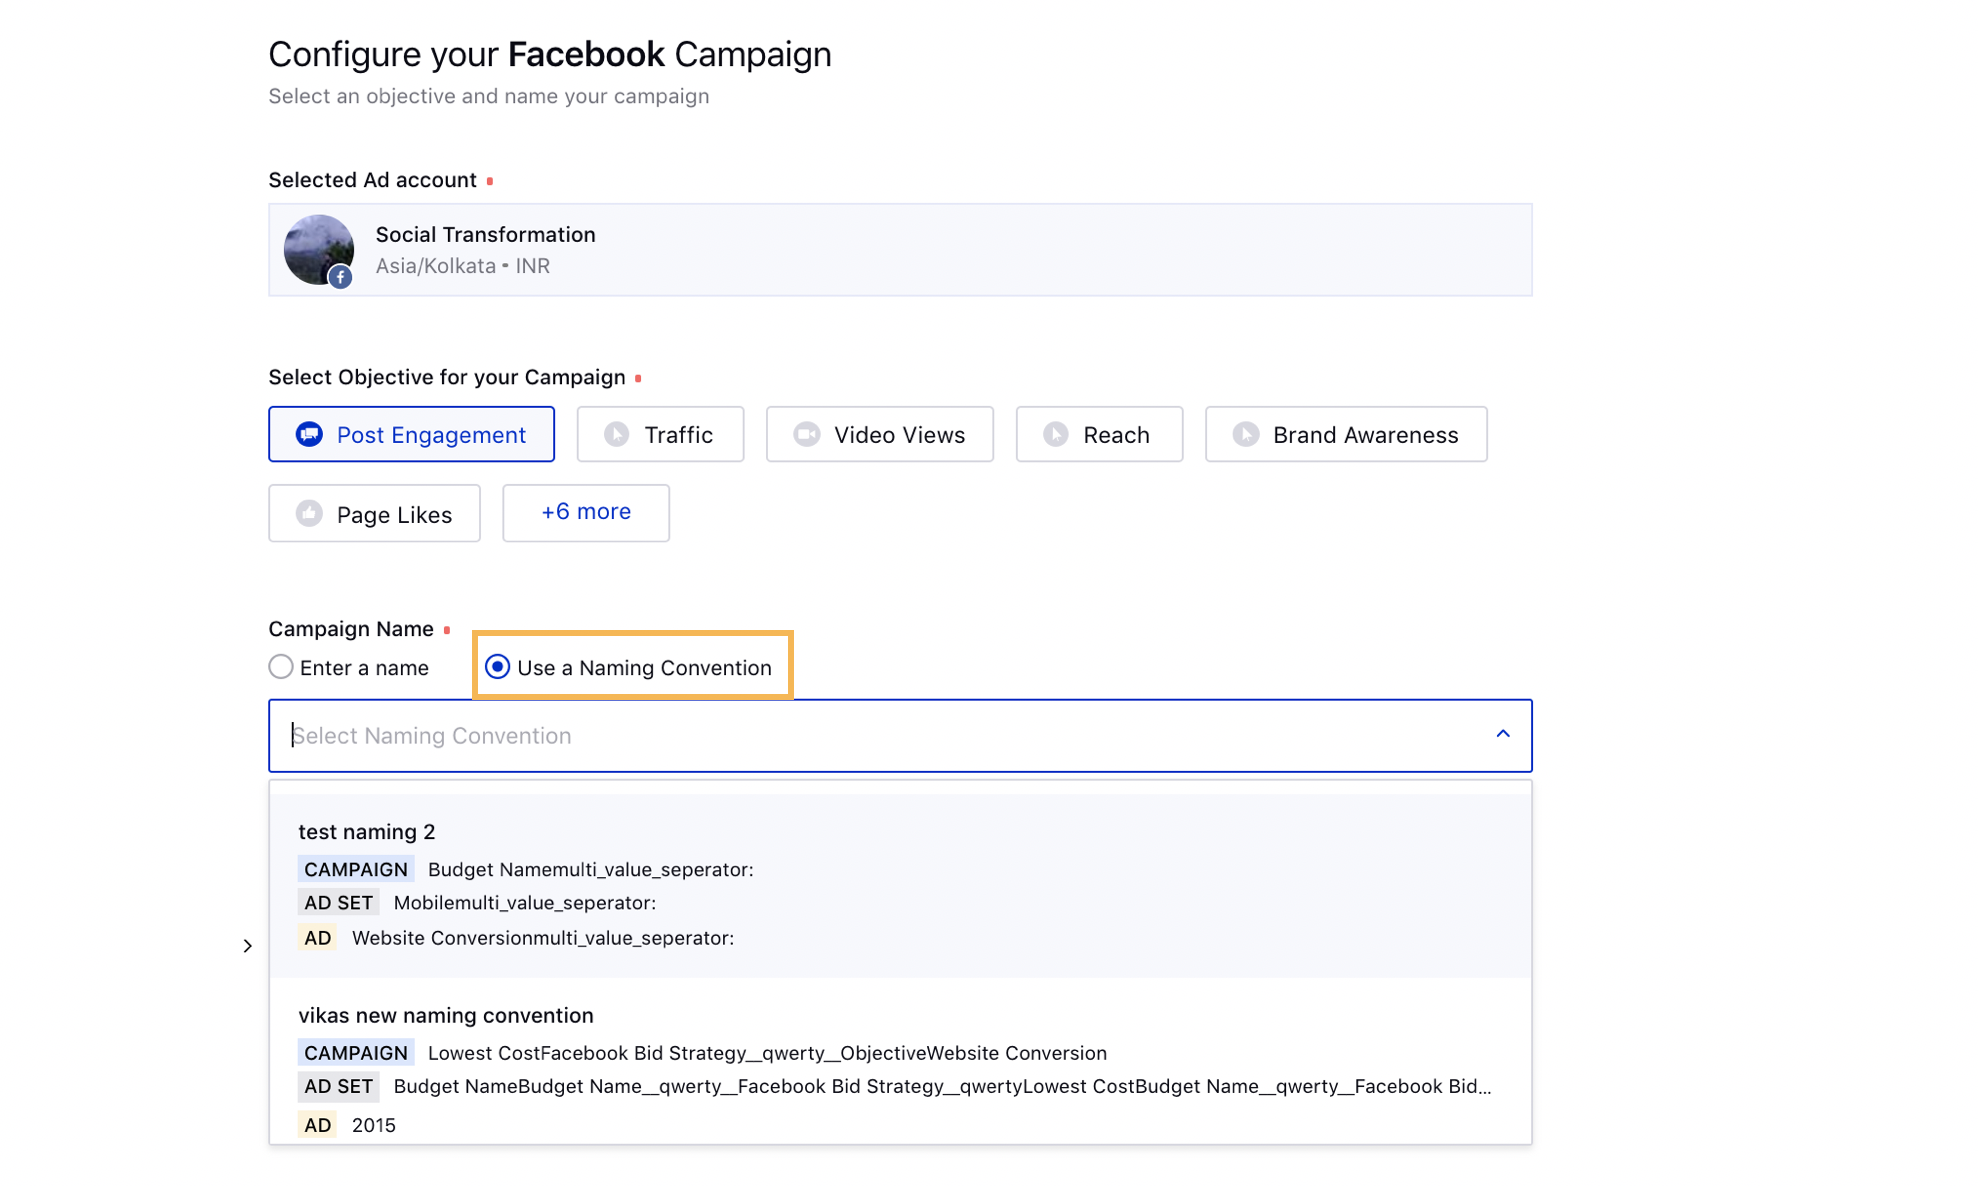Click the AD SET tag under test naming 2
Screen dimensions: 1978x1186
(x=339, y=902)
